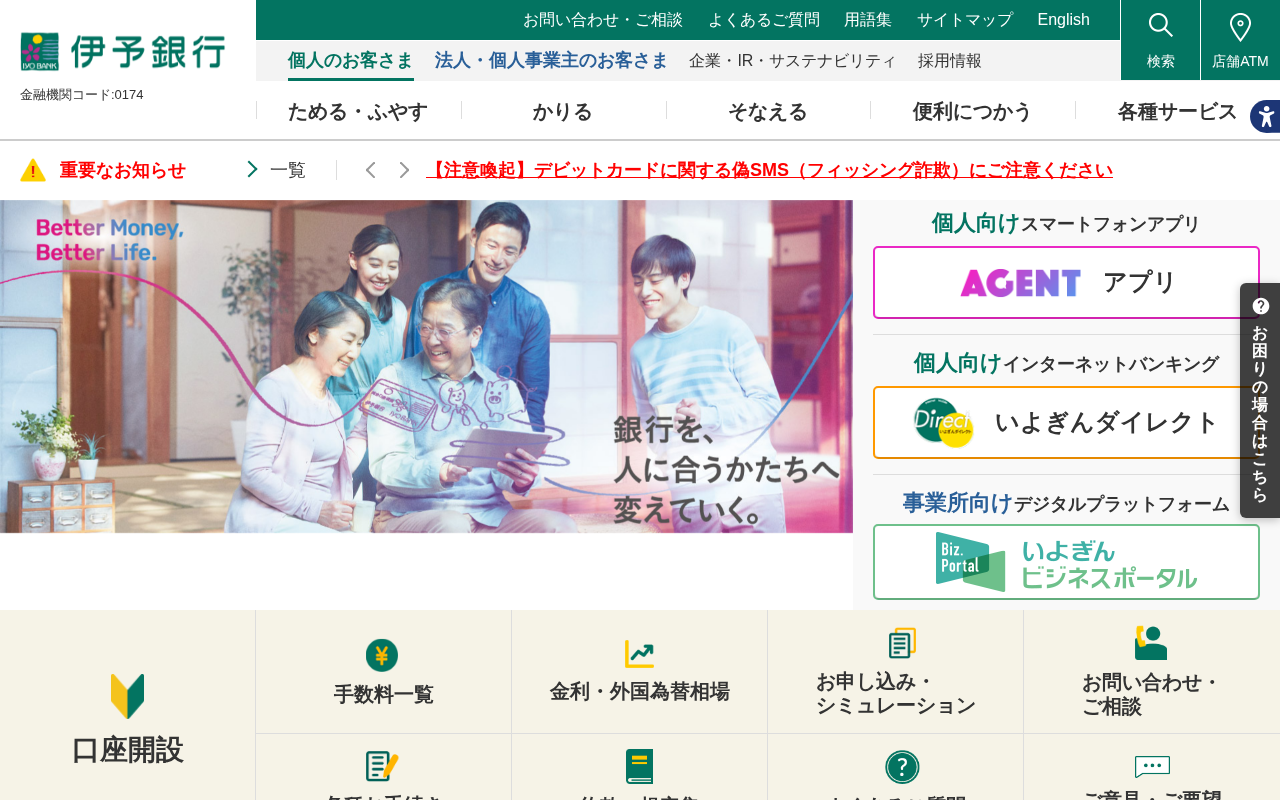Click the Iyo Bank logo
Image resolution: width=1280 pixels, height=800 pixels.
click(123, 51)
